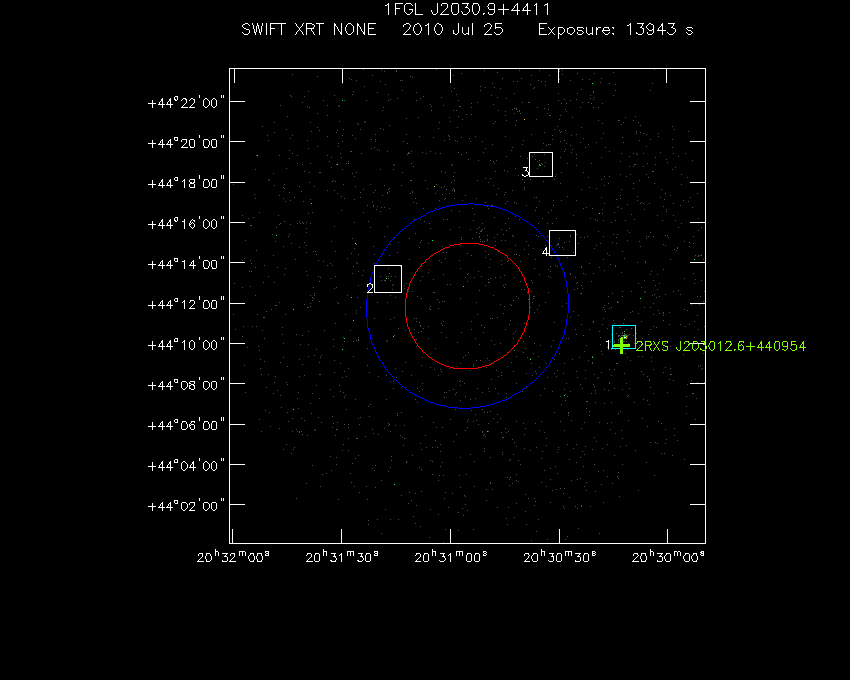Click the 20h30m00s axis label
850x680 pixels.
click(668, 557)
